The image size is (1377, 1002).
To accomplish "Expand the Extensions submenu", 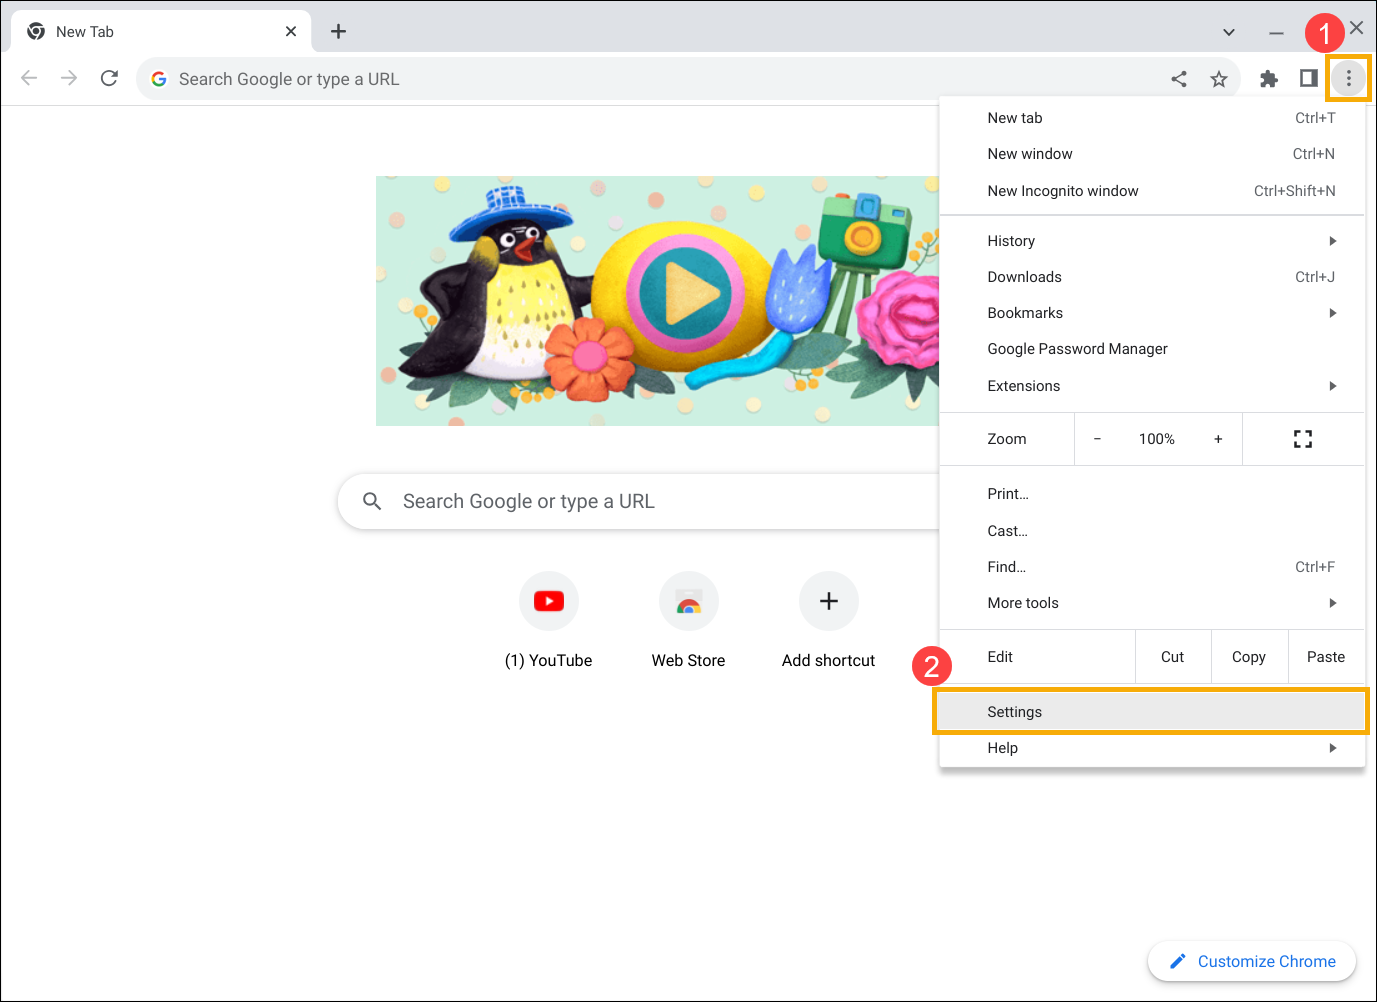I will (x=1152, y=386).
